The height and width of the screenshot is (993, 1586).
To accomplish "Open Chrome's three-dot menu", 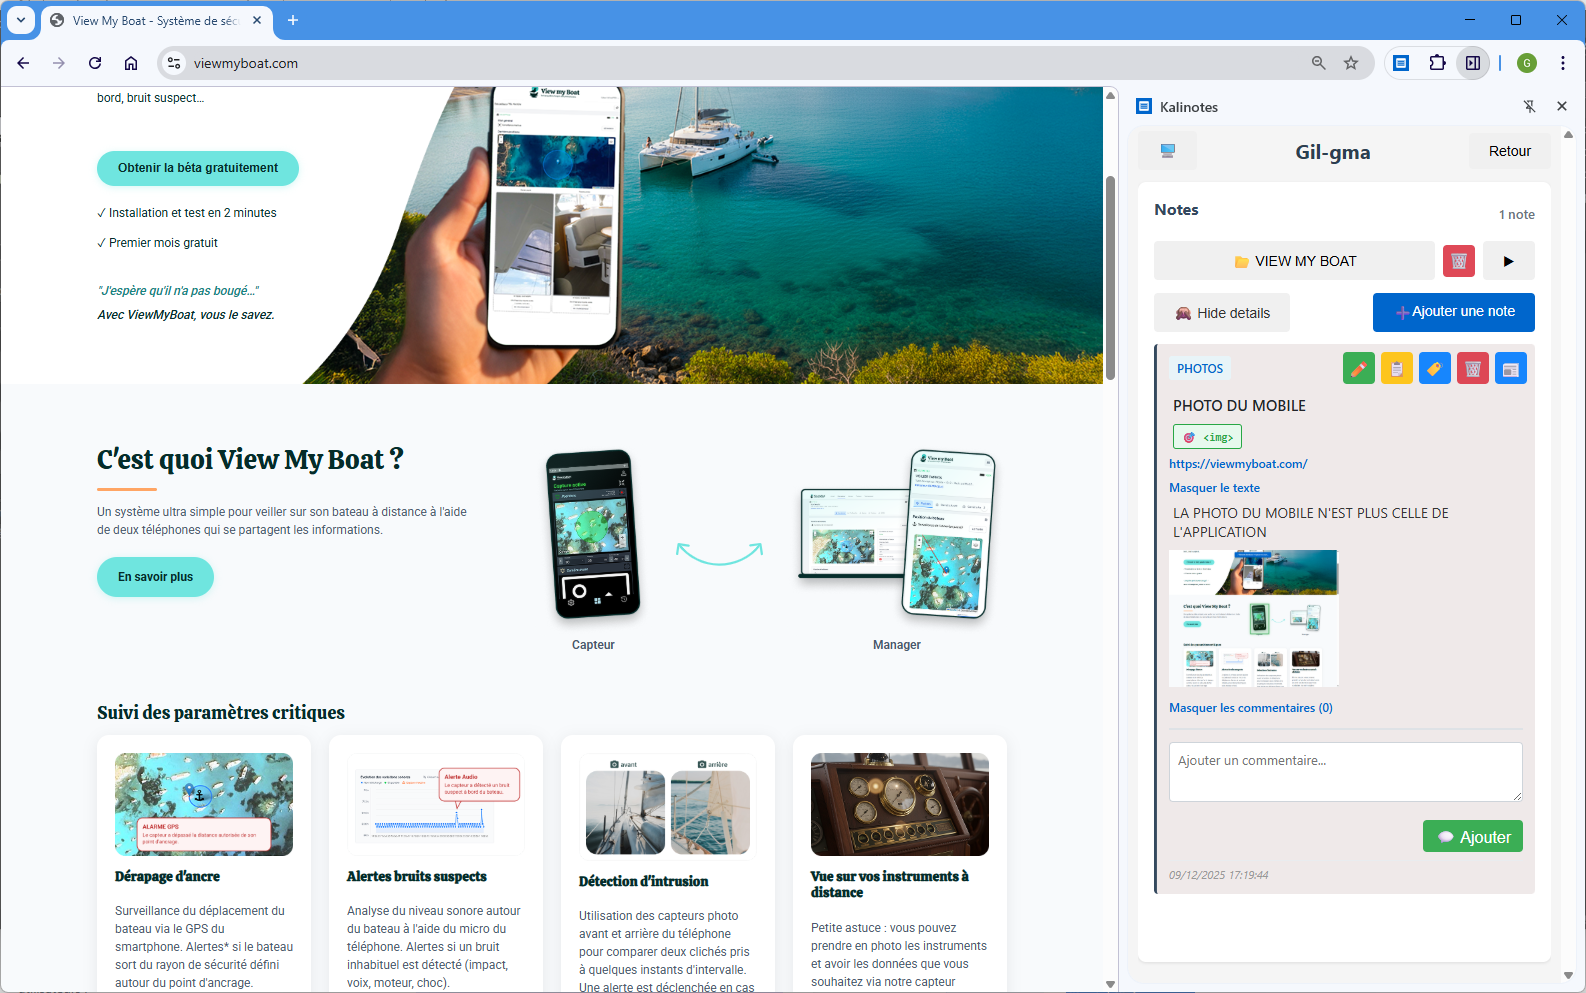I will pos(1562,63).
